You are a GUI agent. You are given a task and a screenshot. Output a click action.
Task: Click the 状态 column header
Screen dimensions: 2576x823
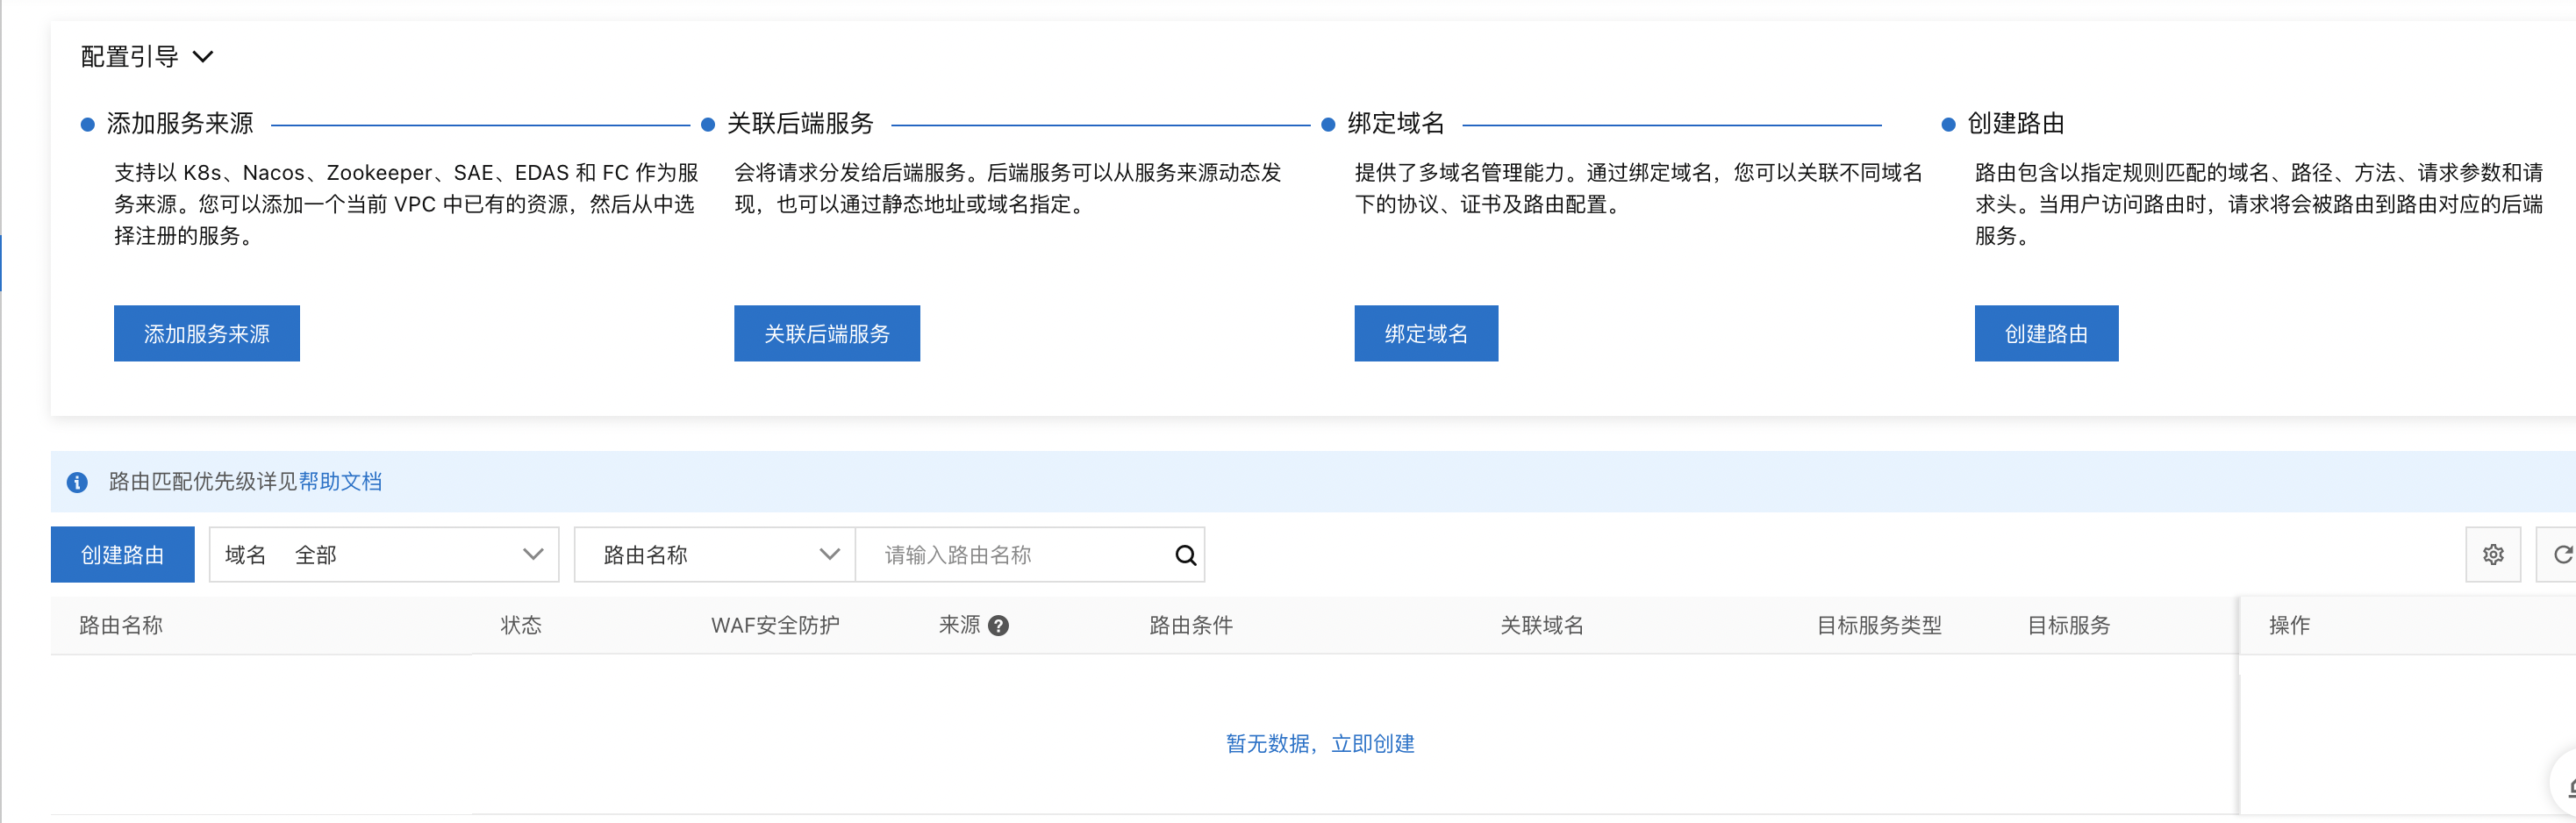tap(521, 626)
